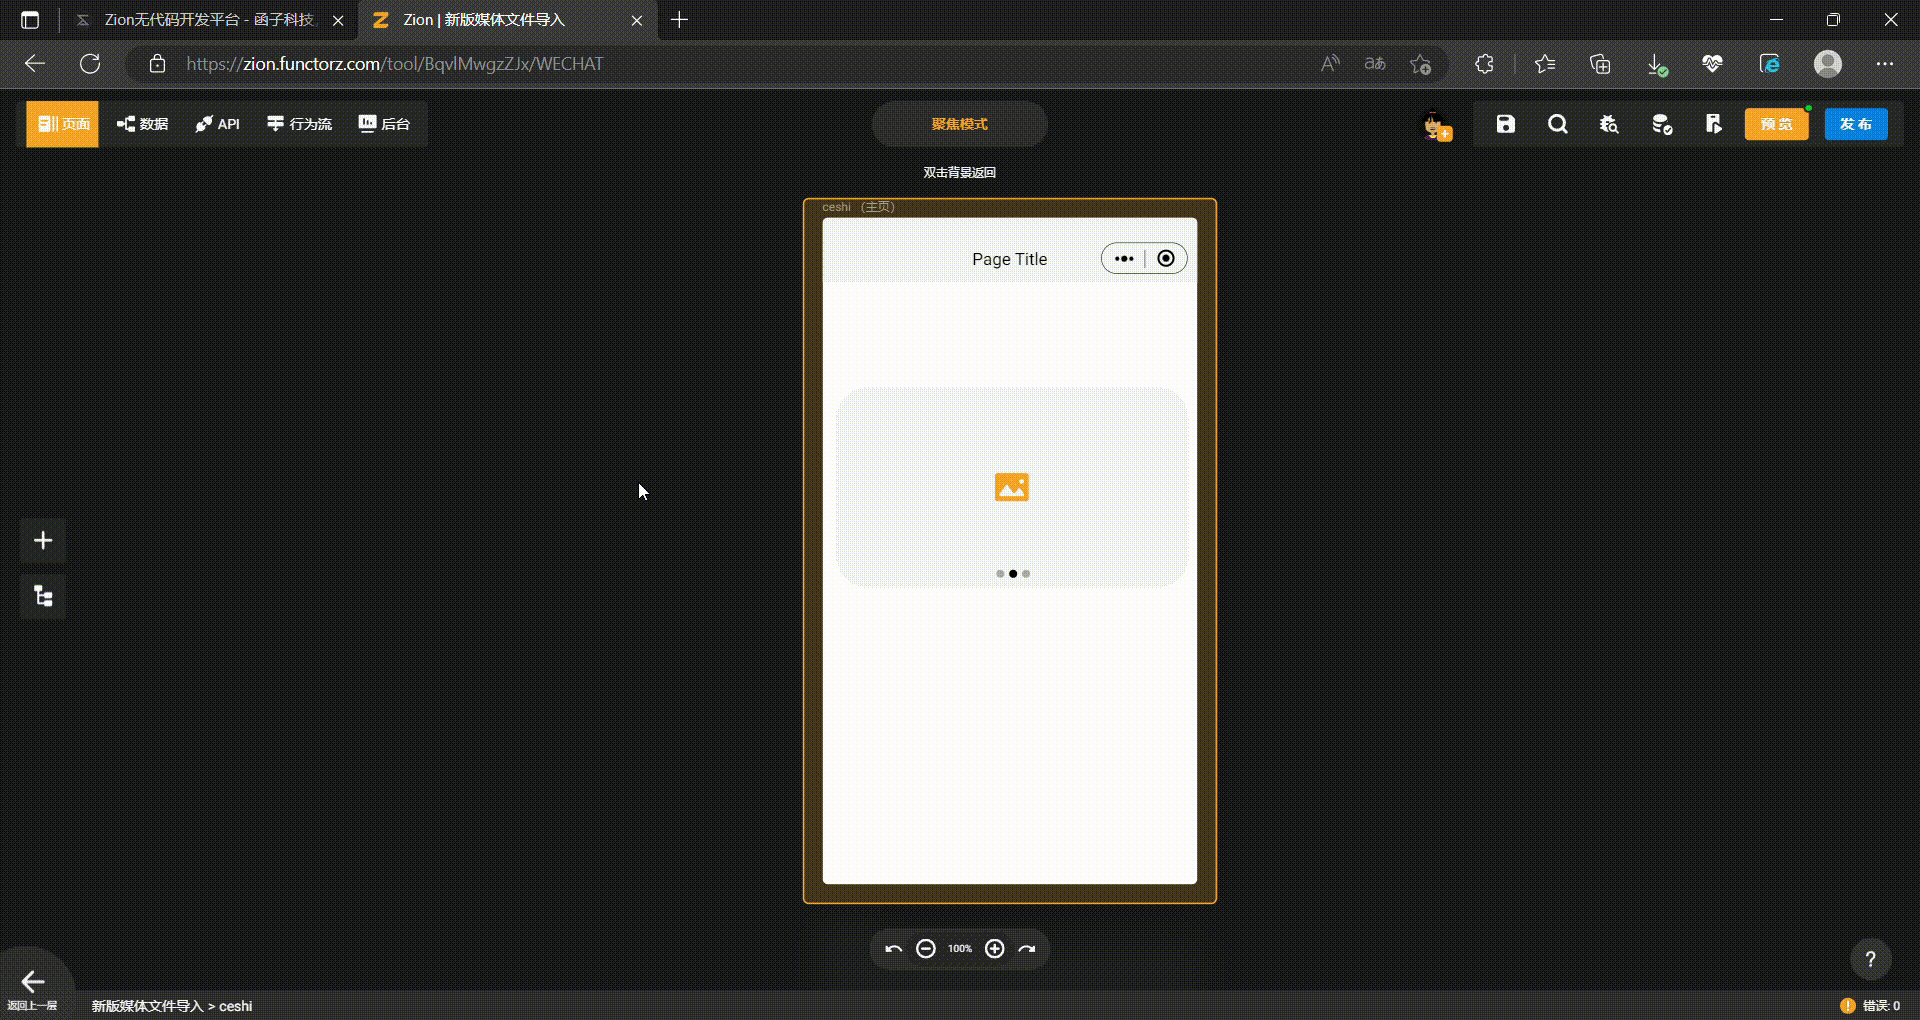Open the mini program three-dots menu
This screenshot has height=1020, width=1920.
pyautogui.click(x=1124, y=259)
